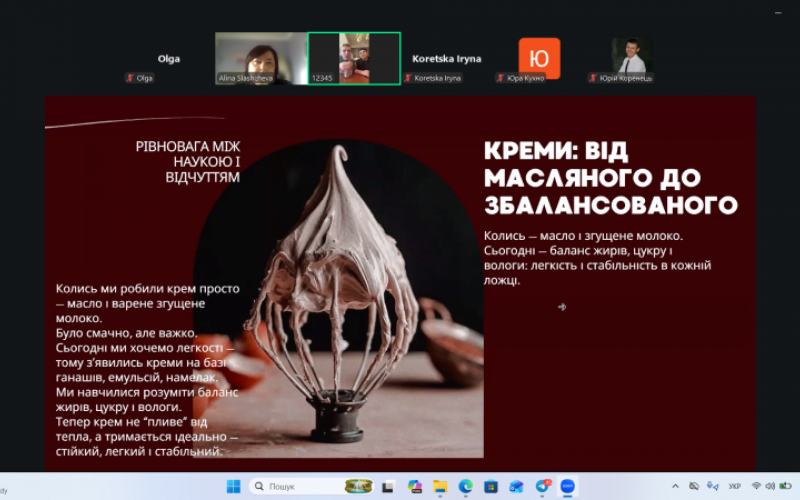Select the Zoom app icon in taskbar
The width and height of the screenshot is (800, 500).
(x=568, y=486)
